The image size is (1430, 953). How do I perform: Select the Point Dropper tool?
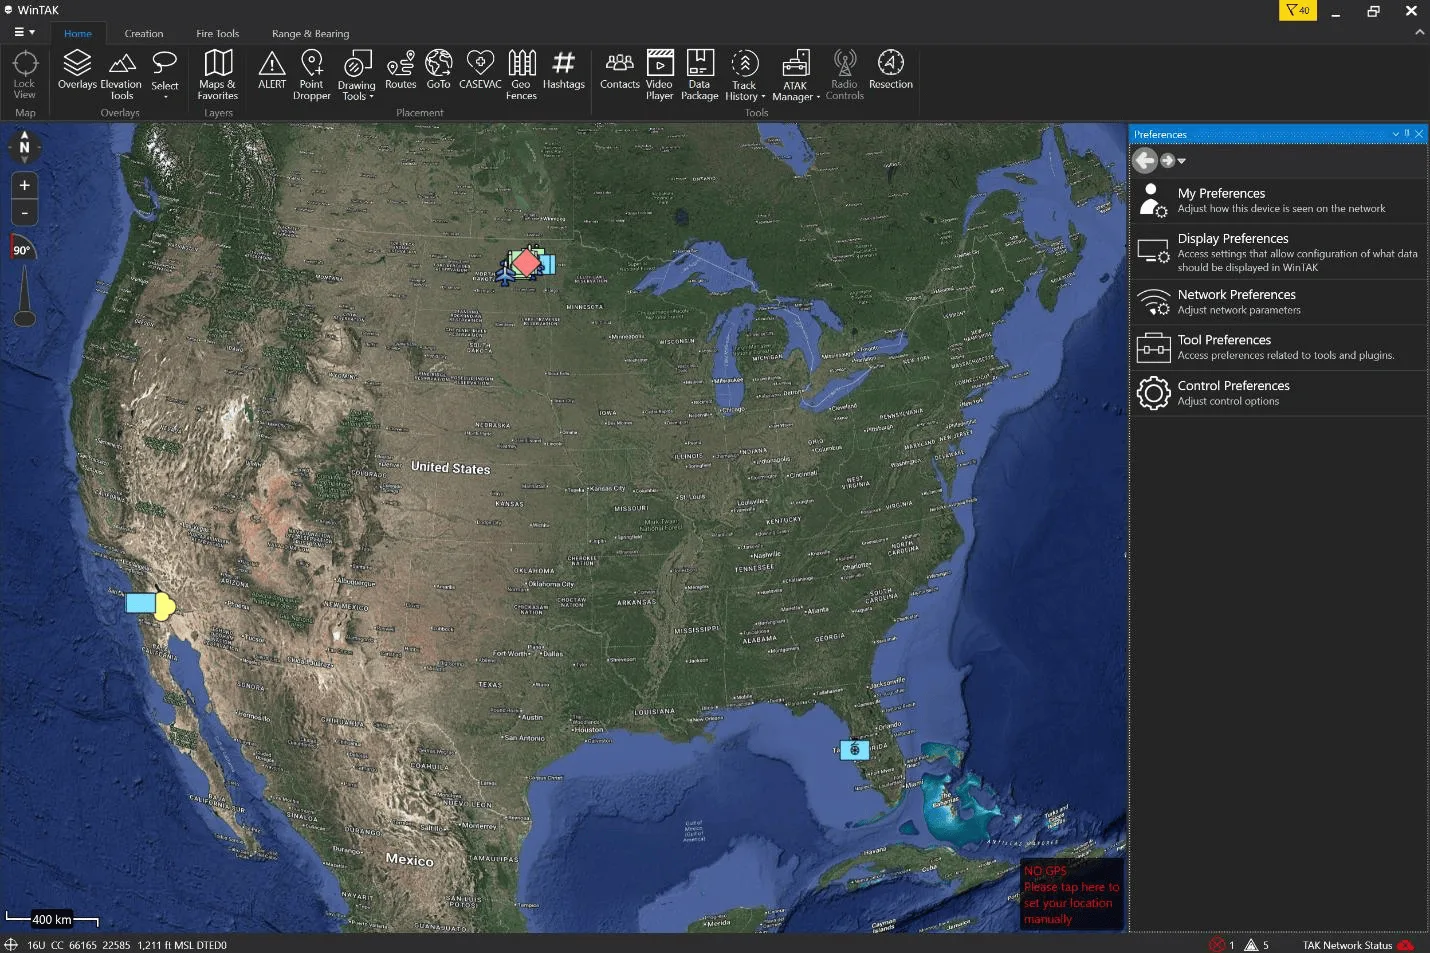click(x=312, y=75)
